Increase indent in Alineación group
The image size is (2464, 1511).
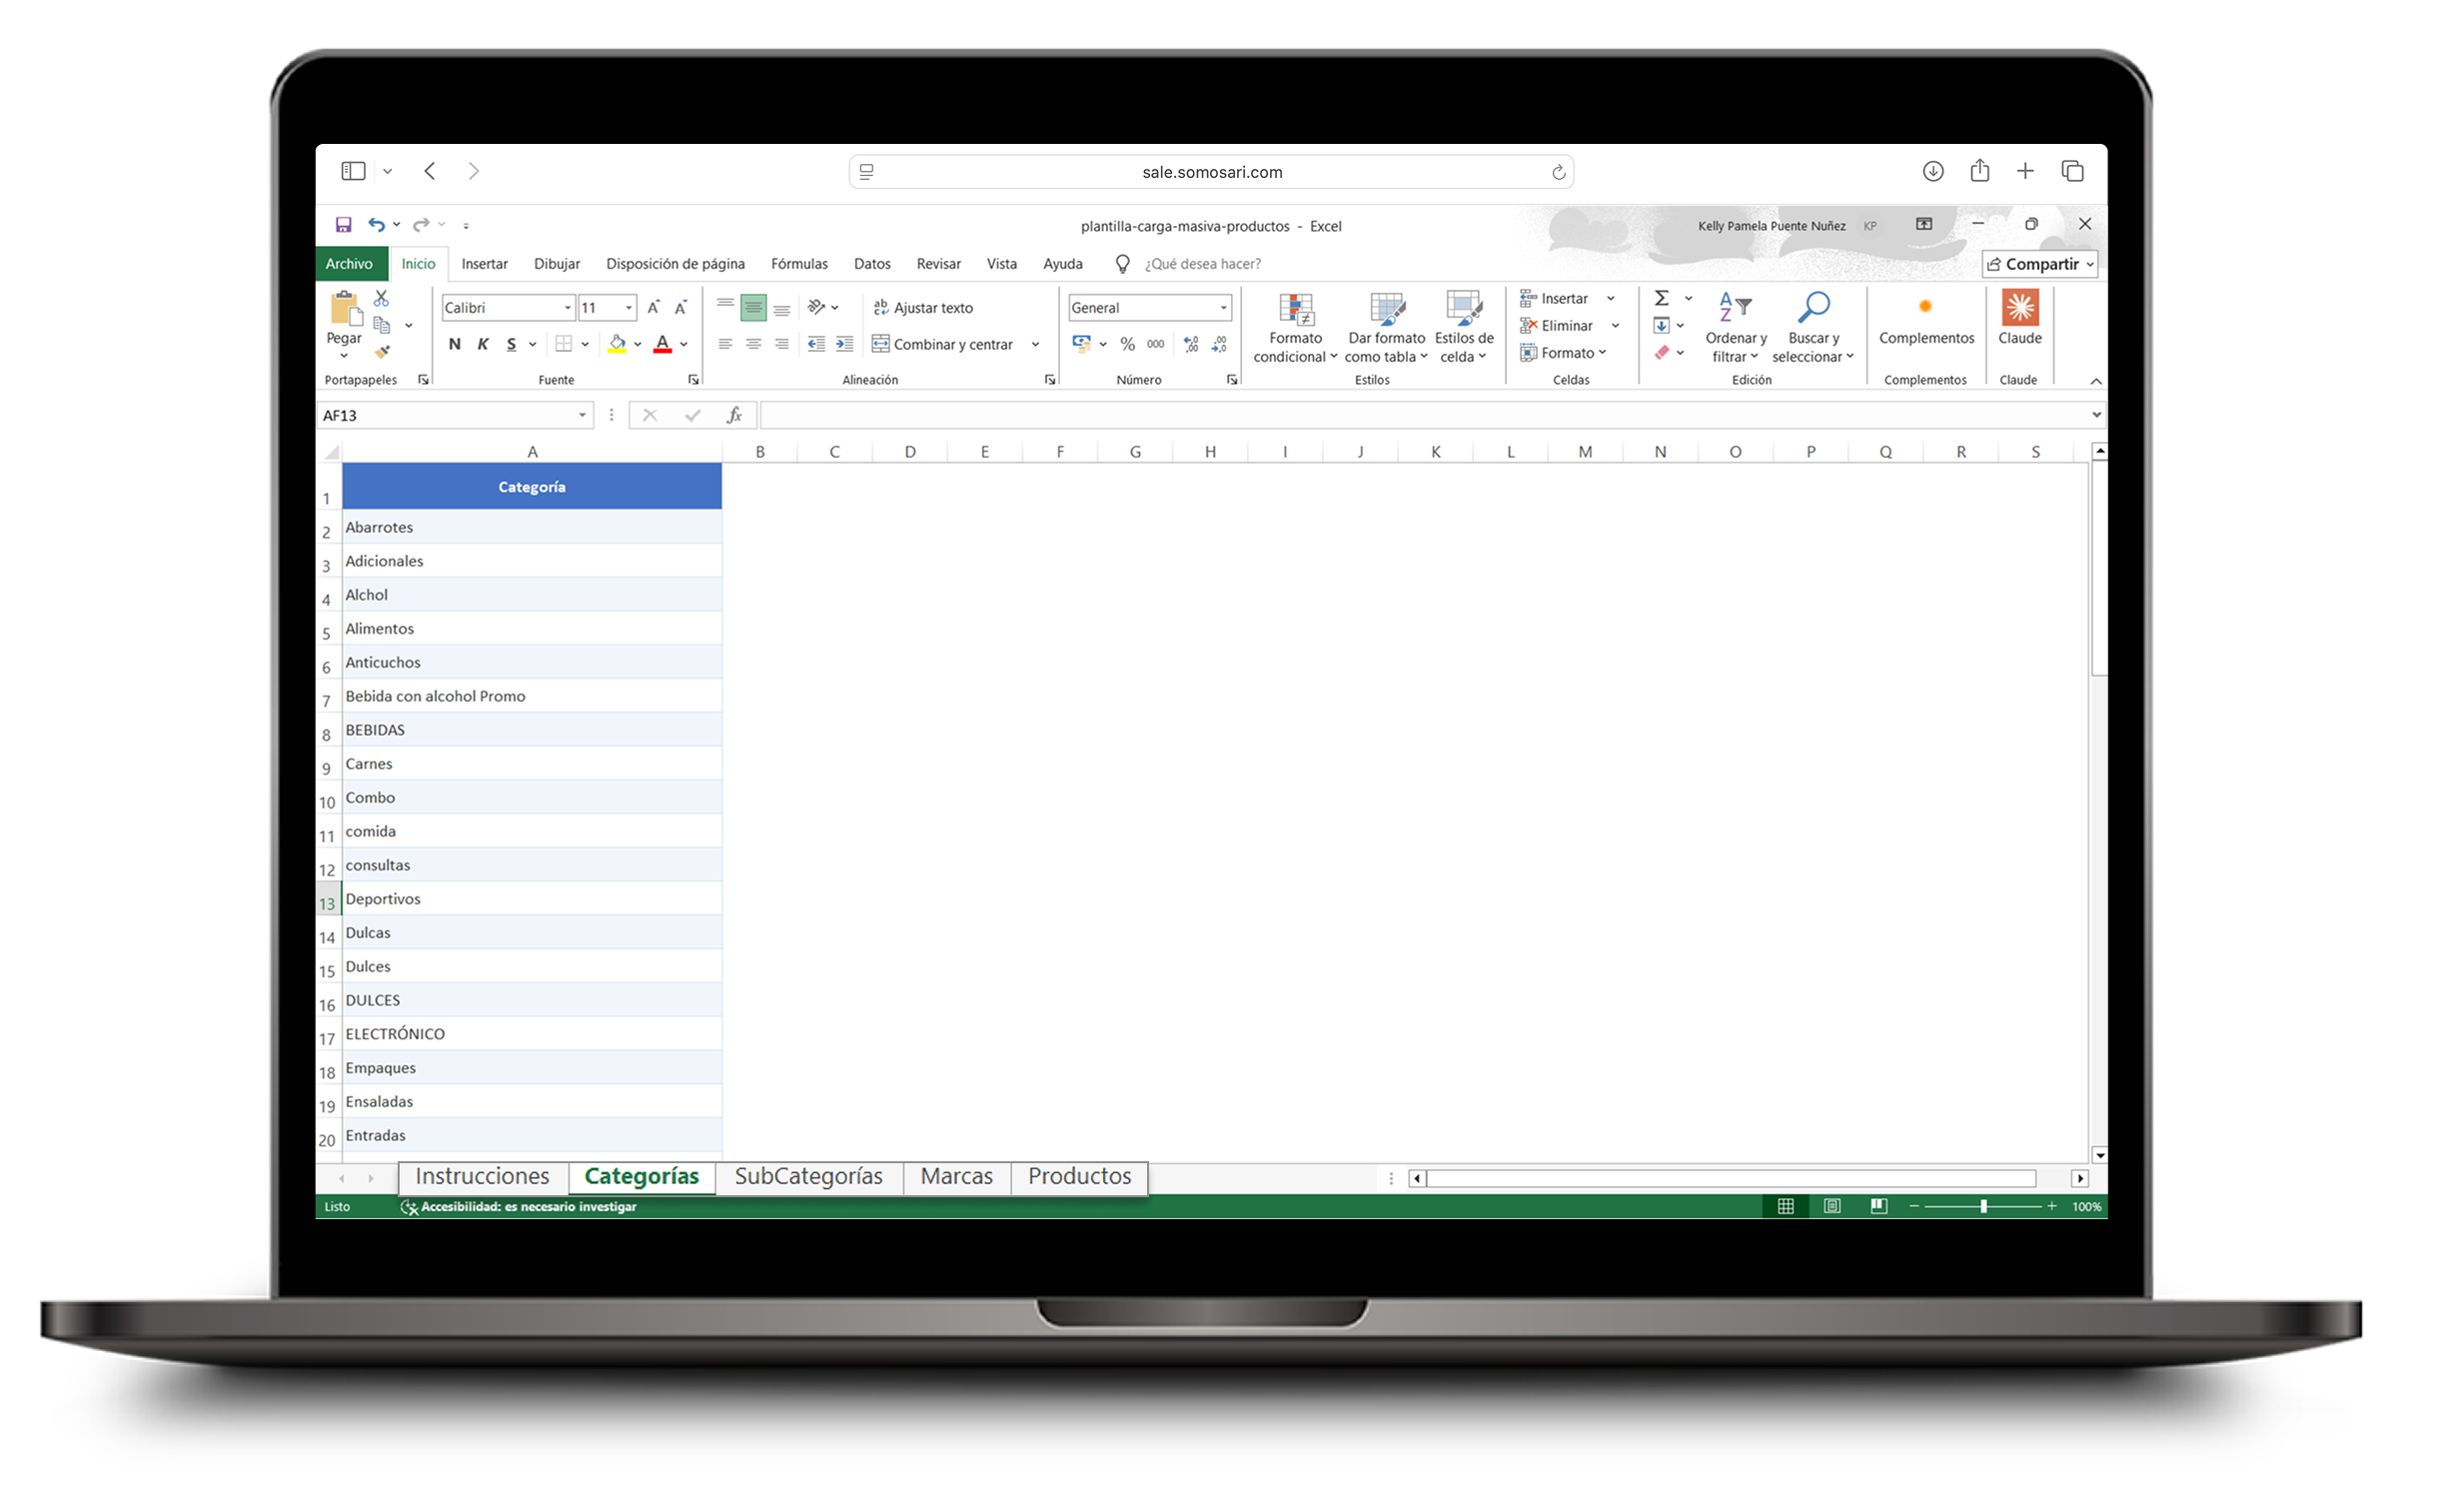coord(846,345)
